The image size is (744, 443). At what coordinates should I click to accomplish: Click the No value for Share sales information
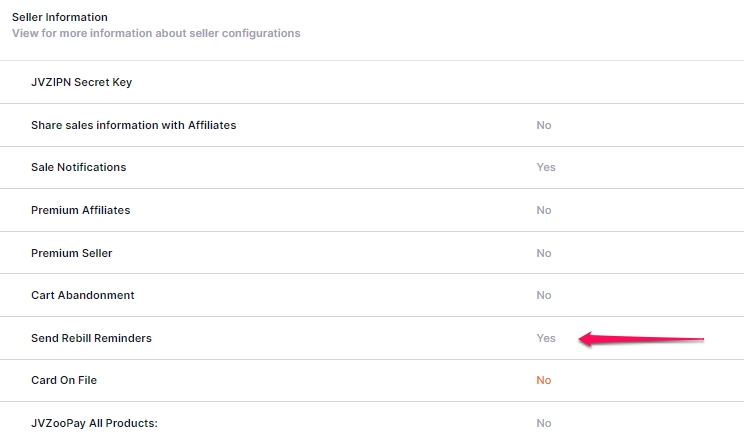[544, 125]
